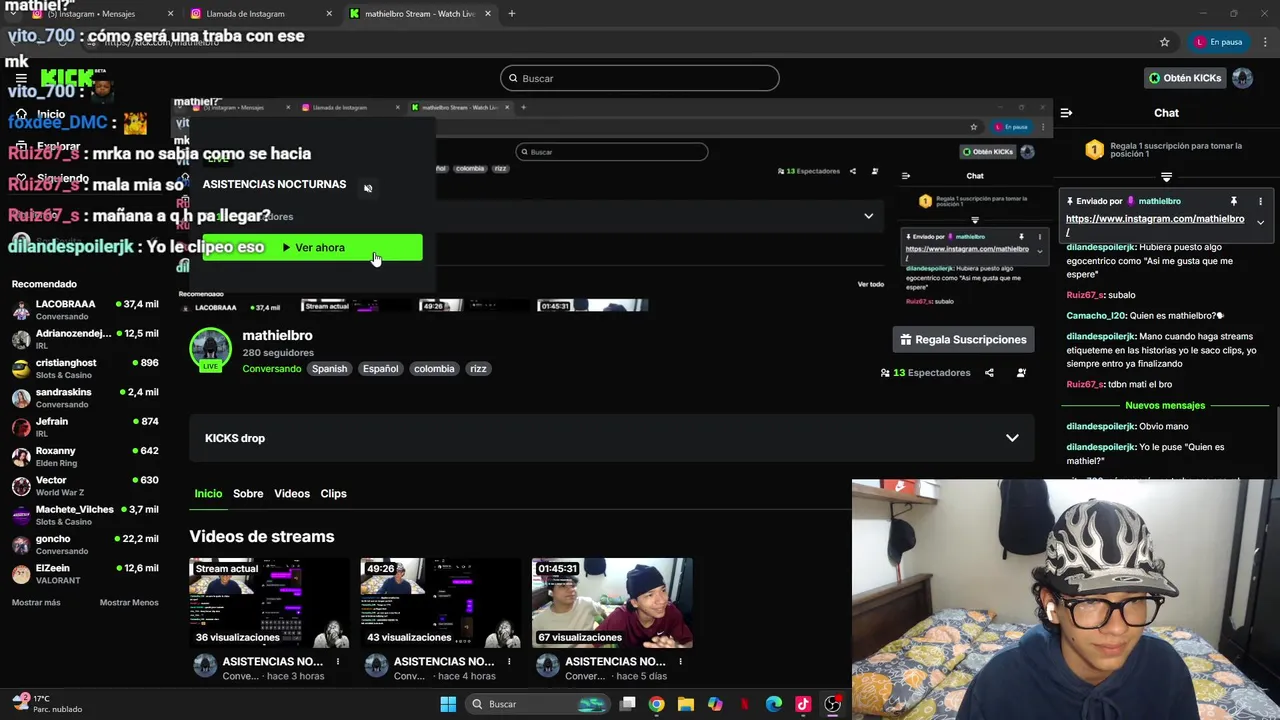This screenshot has height=720, width=1280.
Task: Click the Kick Buscar search field
Action: pyautogui.click(x=640, y=78)
